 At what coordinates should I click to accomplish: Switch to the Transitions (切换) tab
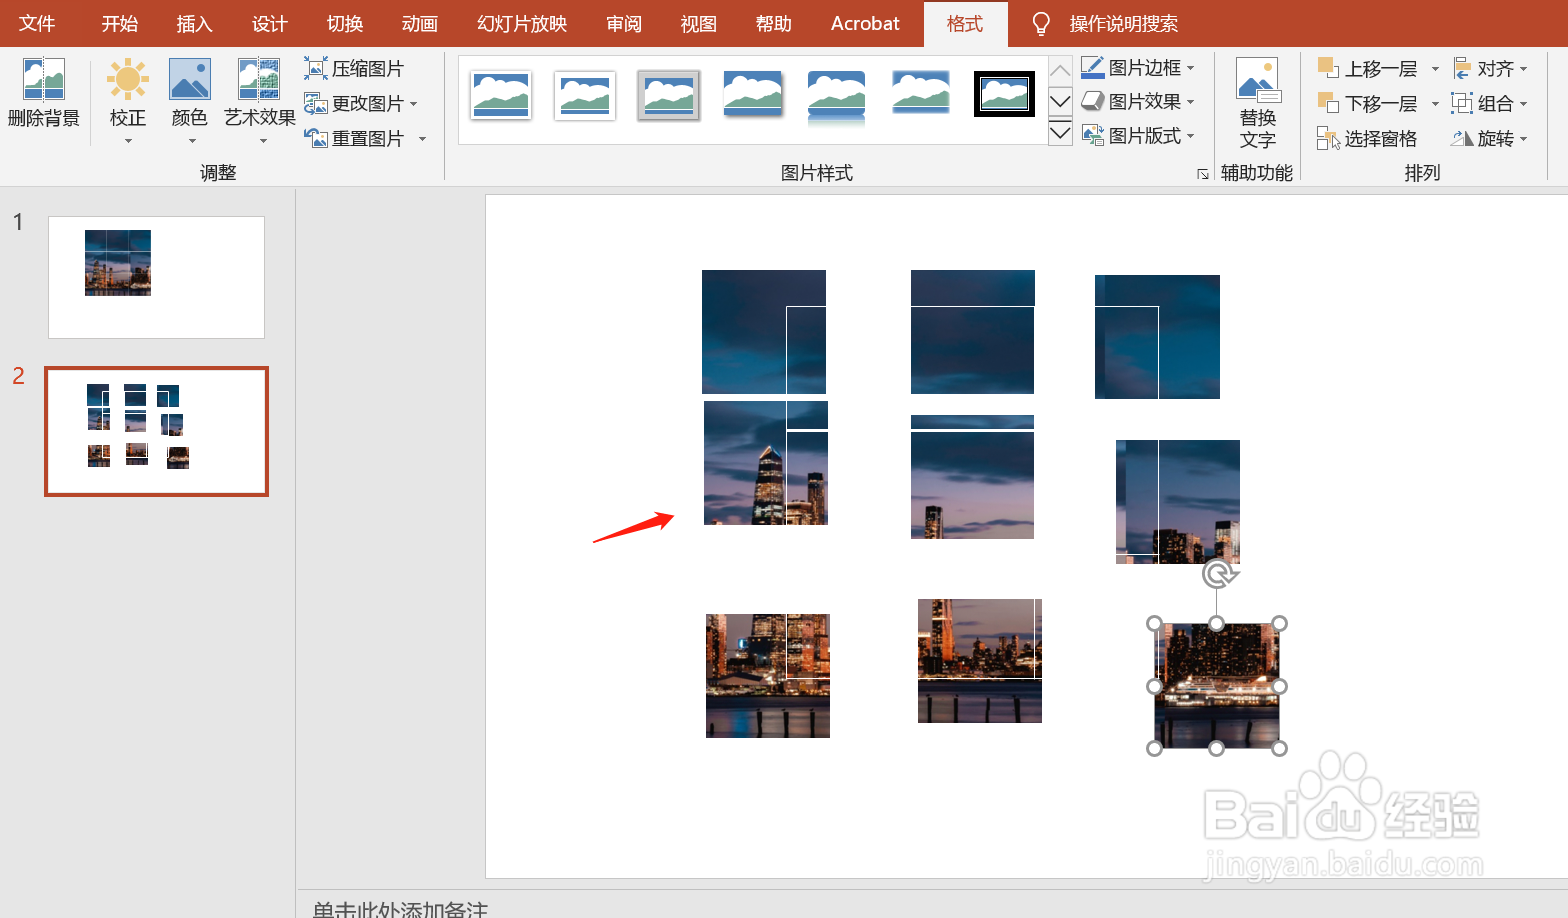tap(345, 23)
